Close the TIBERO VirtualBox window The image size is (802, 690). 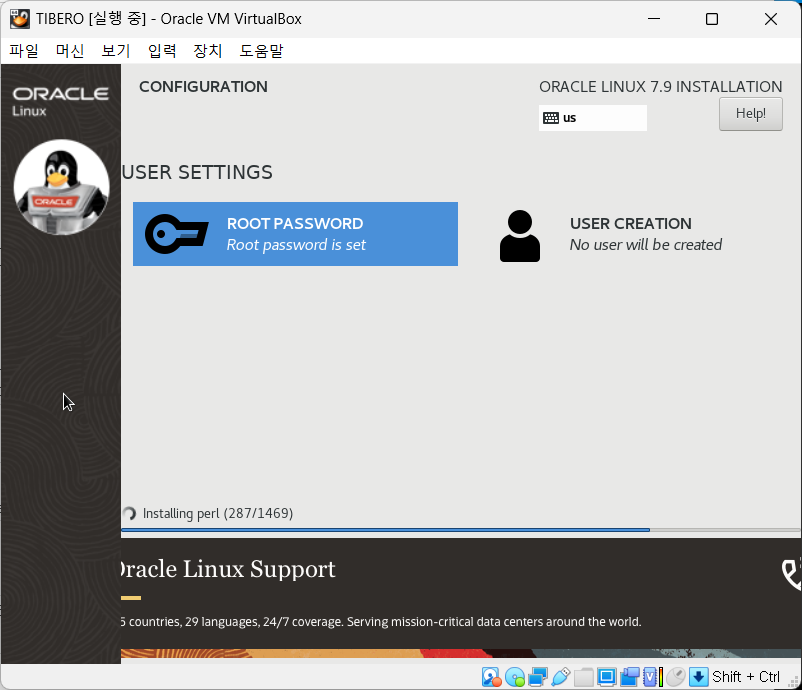[x=770, y=19]
